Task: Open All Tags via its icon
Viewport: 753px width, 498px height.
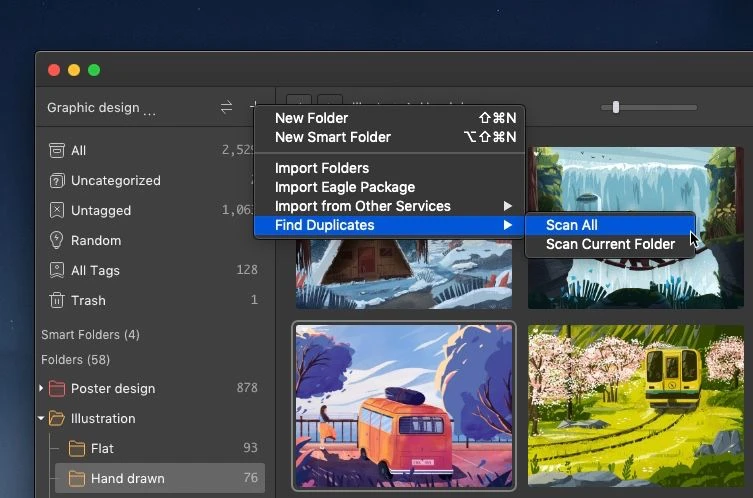Action: click(x=57, y=270)
